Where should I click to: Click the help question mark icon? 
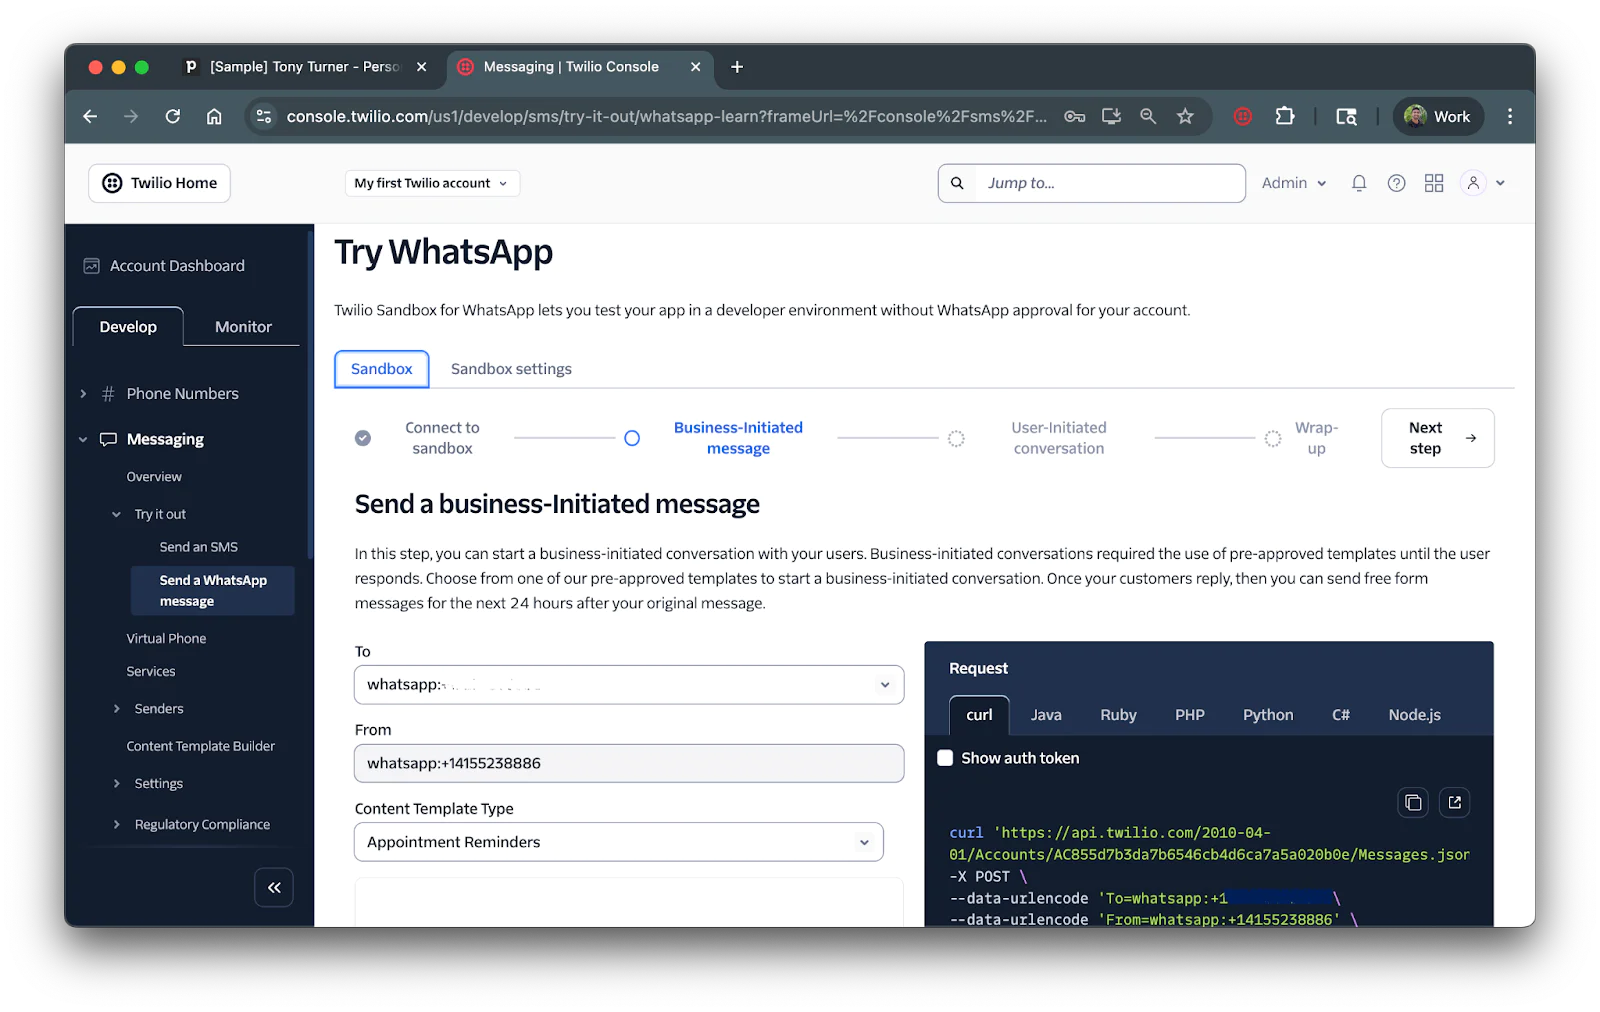pos(1396,183)
